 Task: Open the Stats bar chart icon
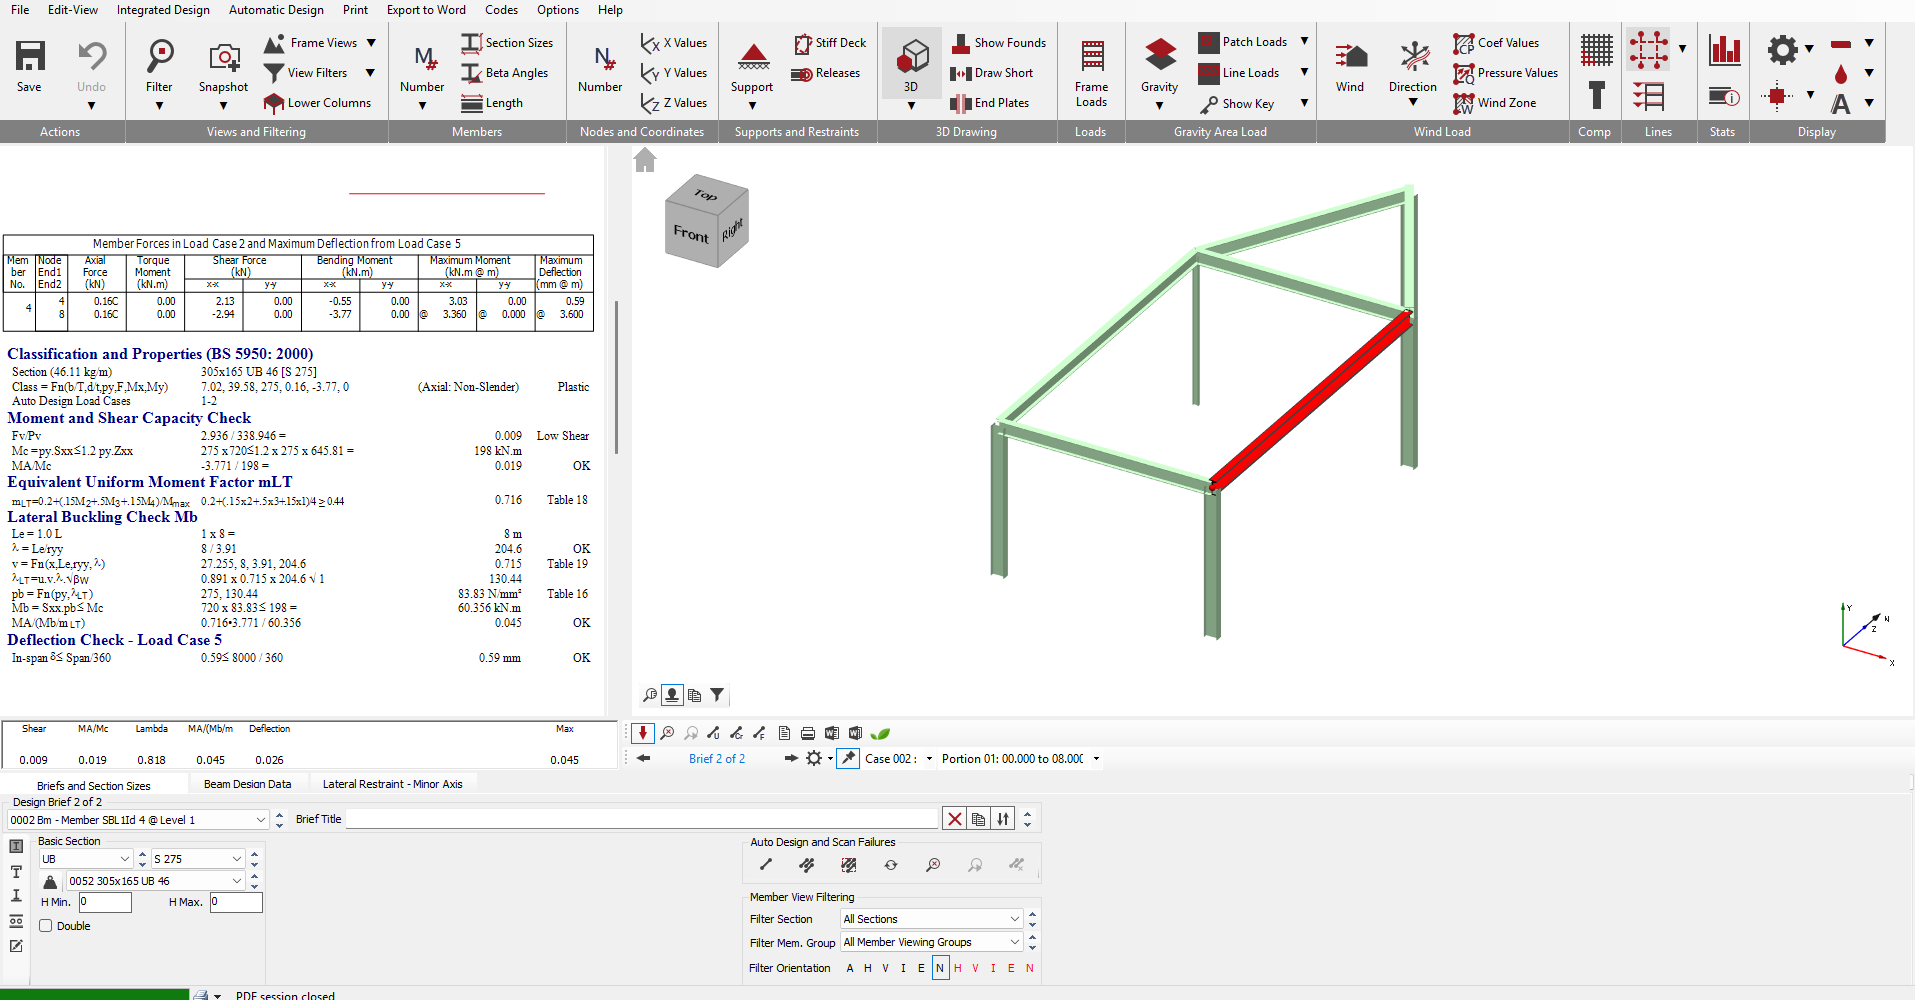[x=1724, y=50]
